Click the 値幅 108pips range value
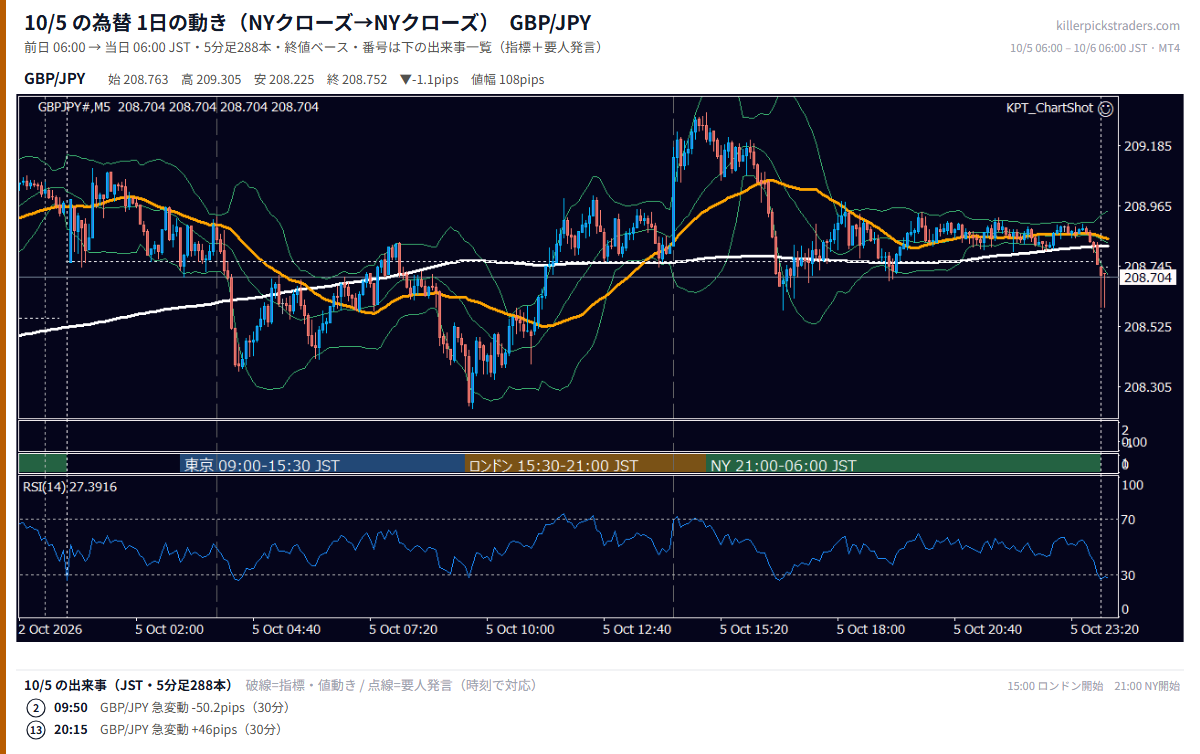Image resolution: width=1200 pixels, height=754 pixels. point(508,80)
